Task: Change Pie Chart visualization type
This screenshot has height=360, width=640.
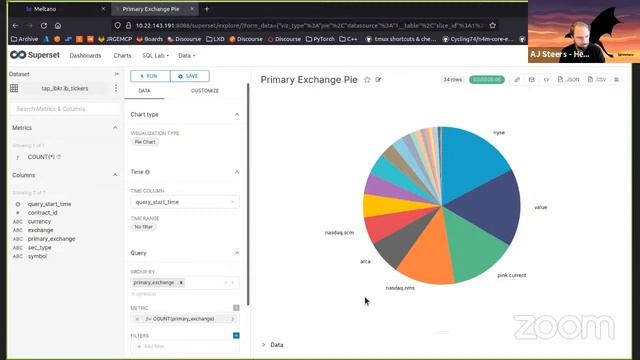Action: [145, 142]
